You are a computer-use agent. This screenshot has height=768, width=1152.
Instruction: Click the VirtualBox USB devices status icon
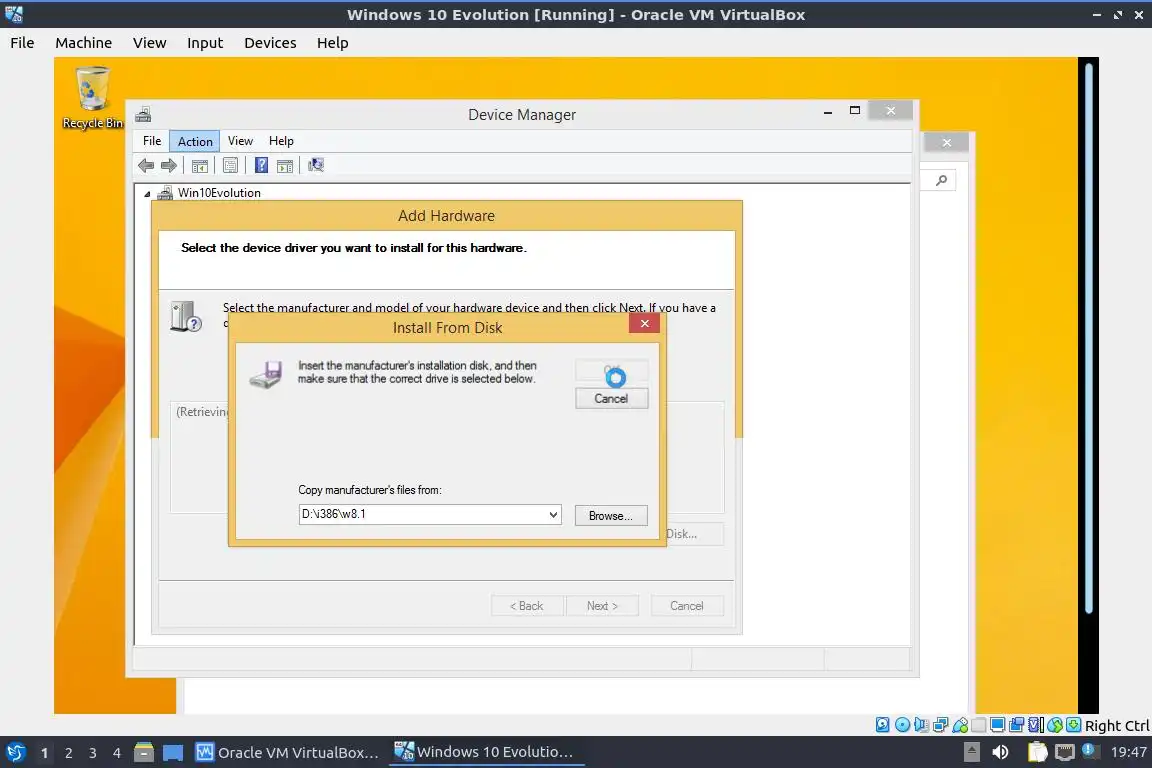(x=960, y=725)
